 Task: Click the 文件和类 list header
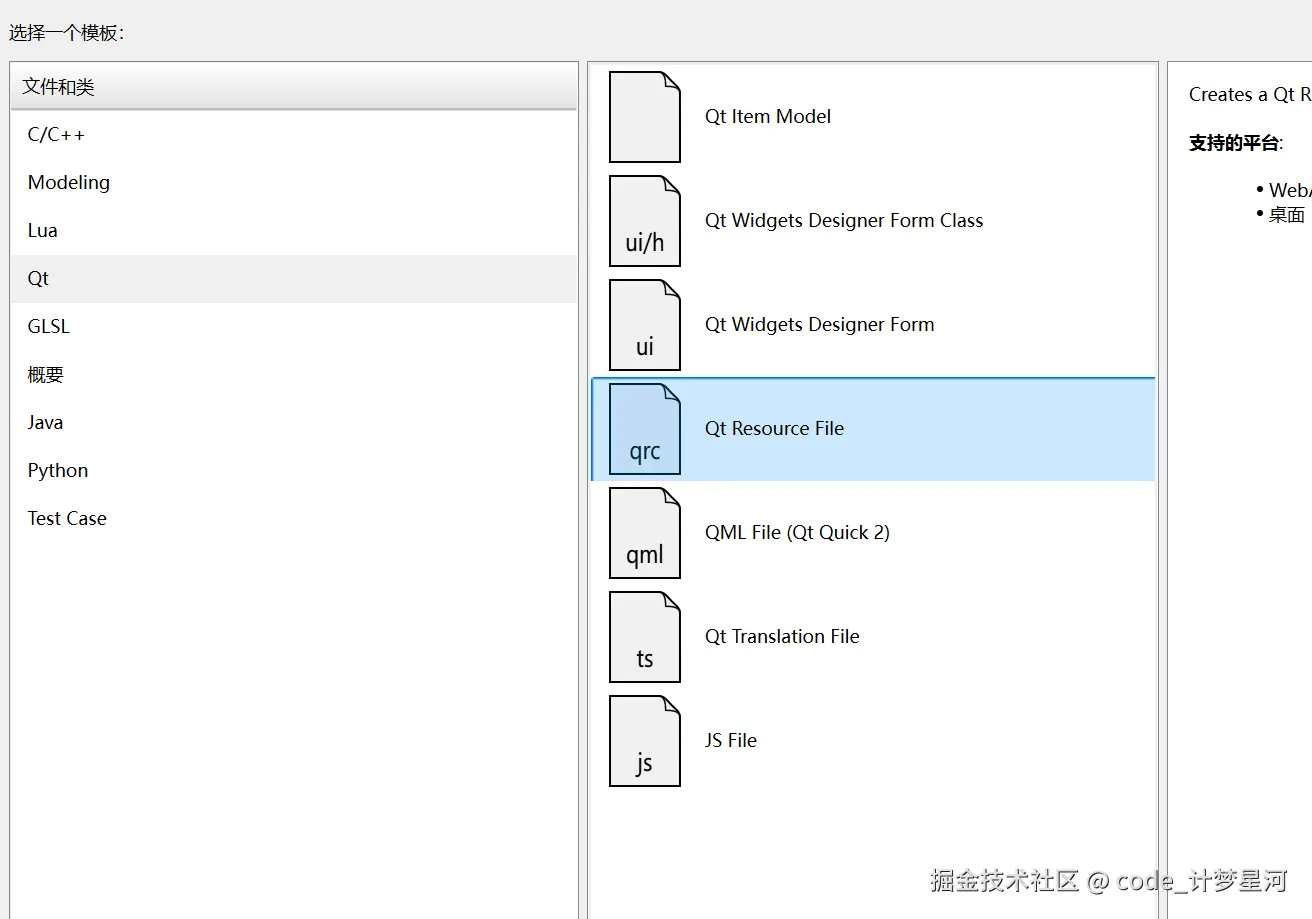(x=294, y=87)
